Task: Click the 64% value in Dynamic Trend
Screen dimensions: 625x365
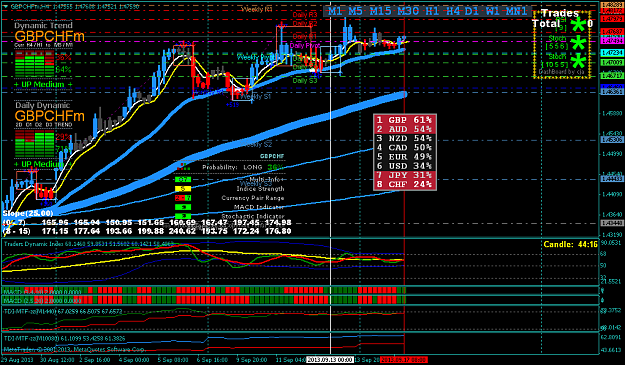Action: [63, 70]
